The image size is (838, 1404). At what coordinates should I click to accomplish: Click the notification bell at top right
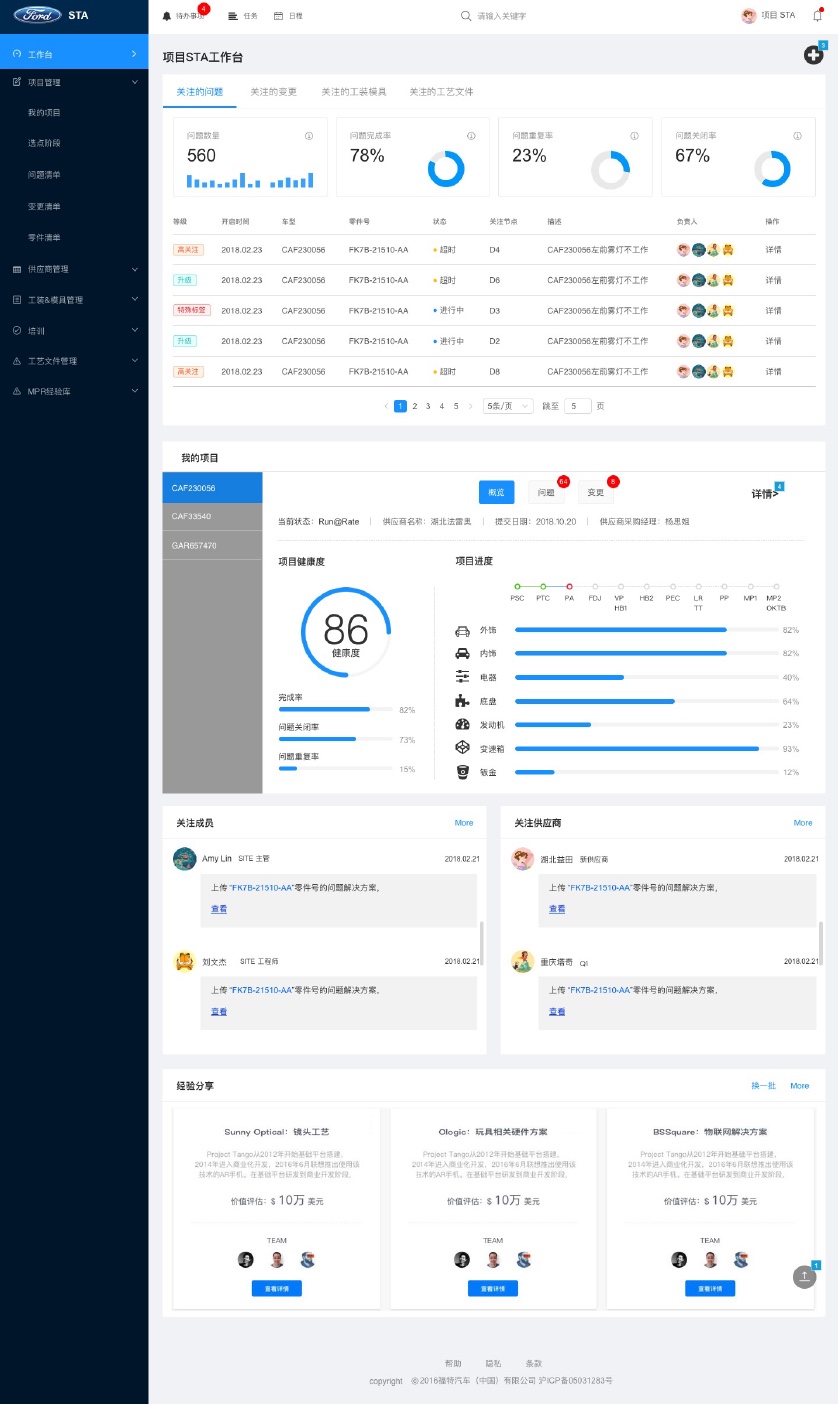817,16
